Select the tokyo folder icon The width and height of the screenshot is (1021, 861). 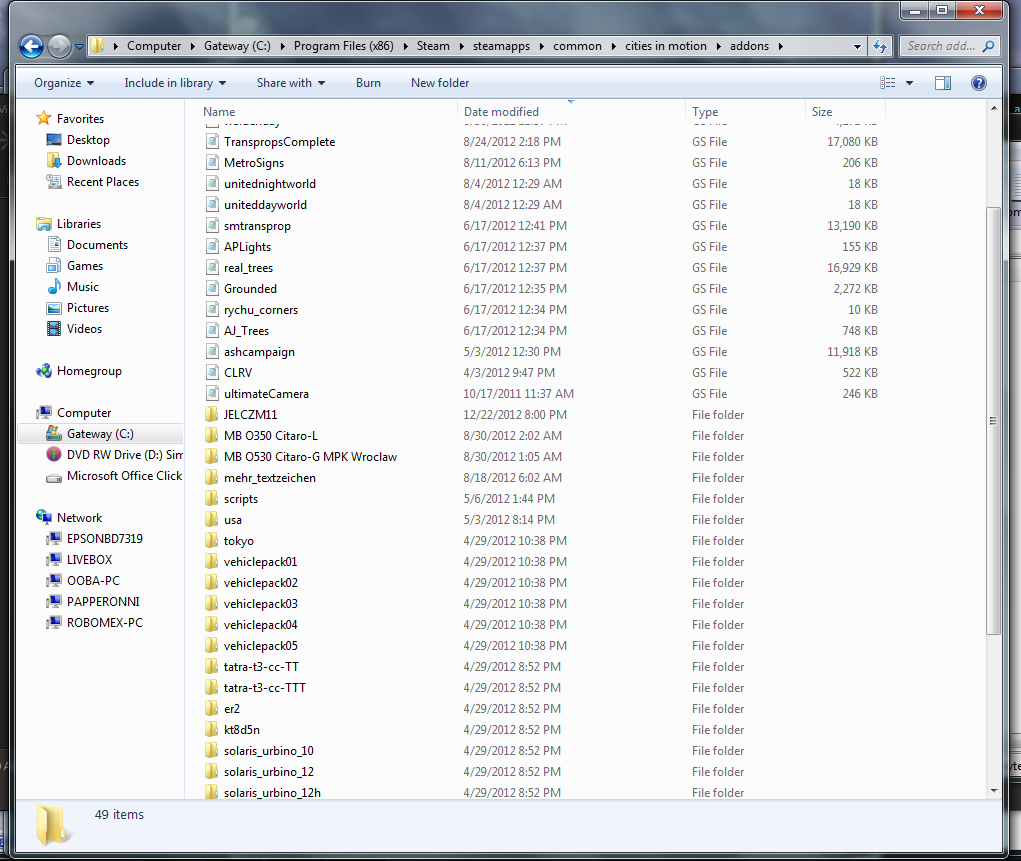click(212, 541)
